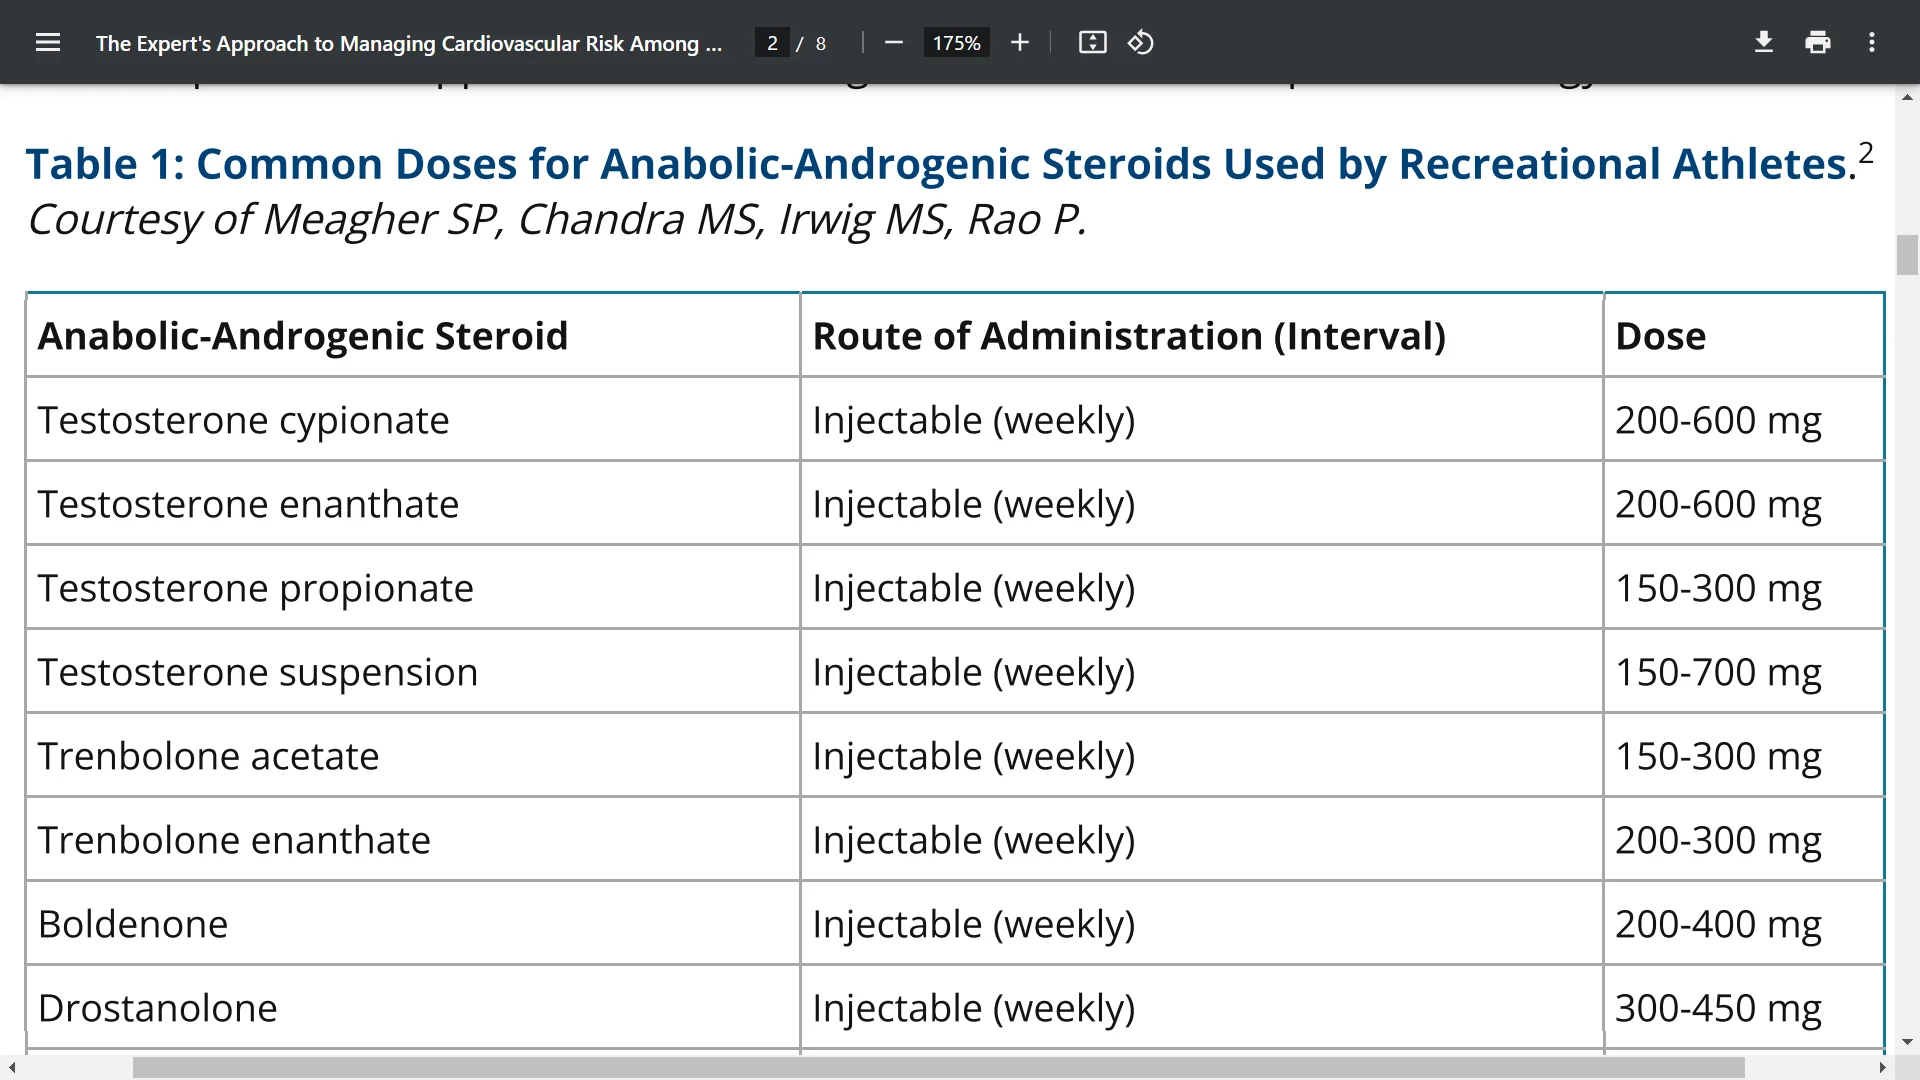Click the zoom in plus icon
This screenshot has width=1920, height=1080.
point(1019,43)
